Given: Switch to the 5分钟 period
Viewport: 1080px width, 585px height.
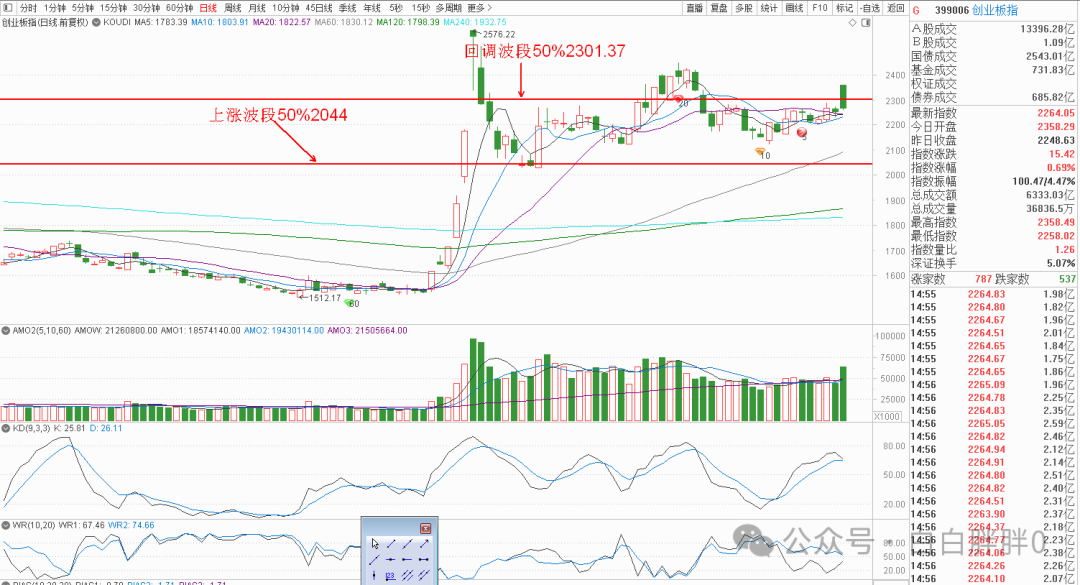Looking at the screenshot, I should [83, 8].
